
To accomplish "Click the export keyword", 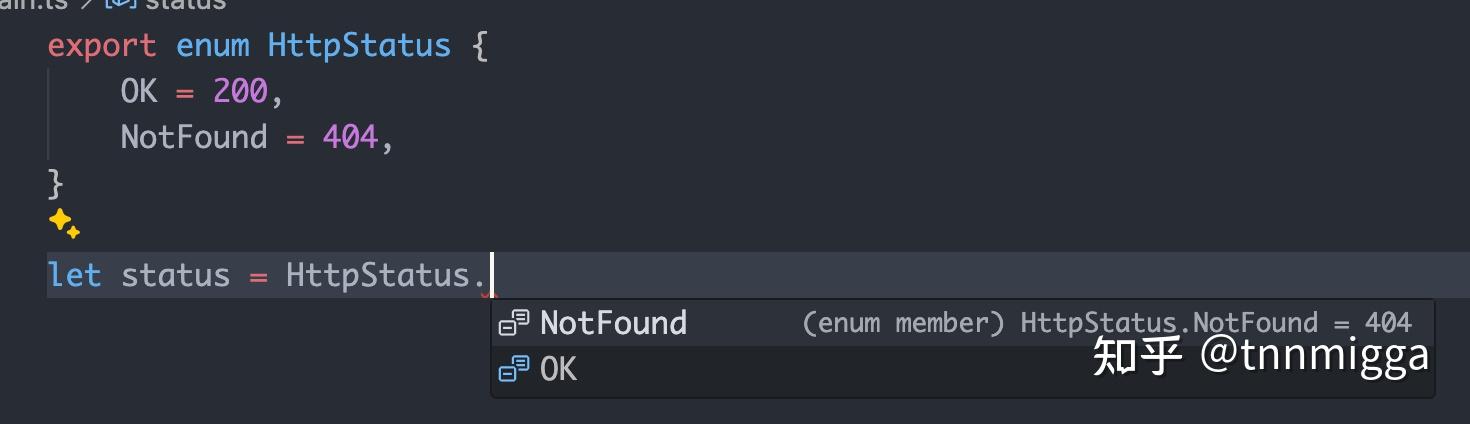I will [102, 46].
